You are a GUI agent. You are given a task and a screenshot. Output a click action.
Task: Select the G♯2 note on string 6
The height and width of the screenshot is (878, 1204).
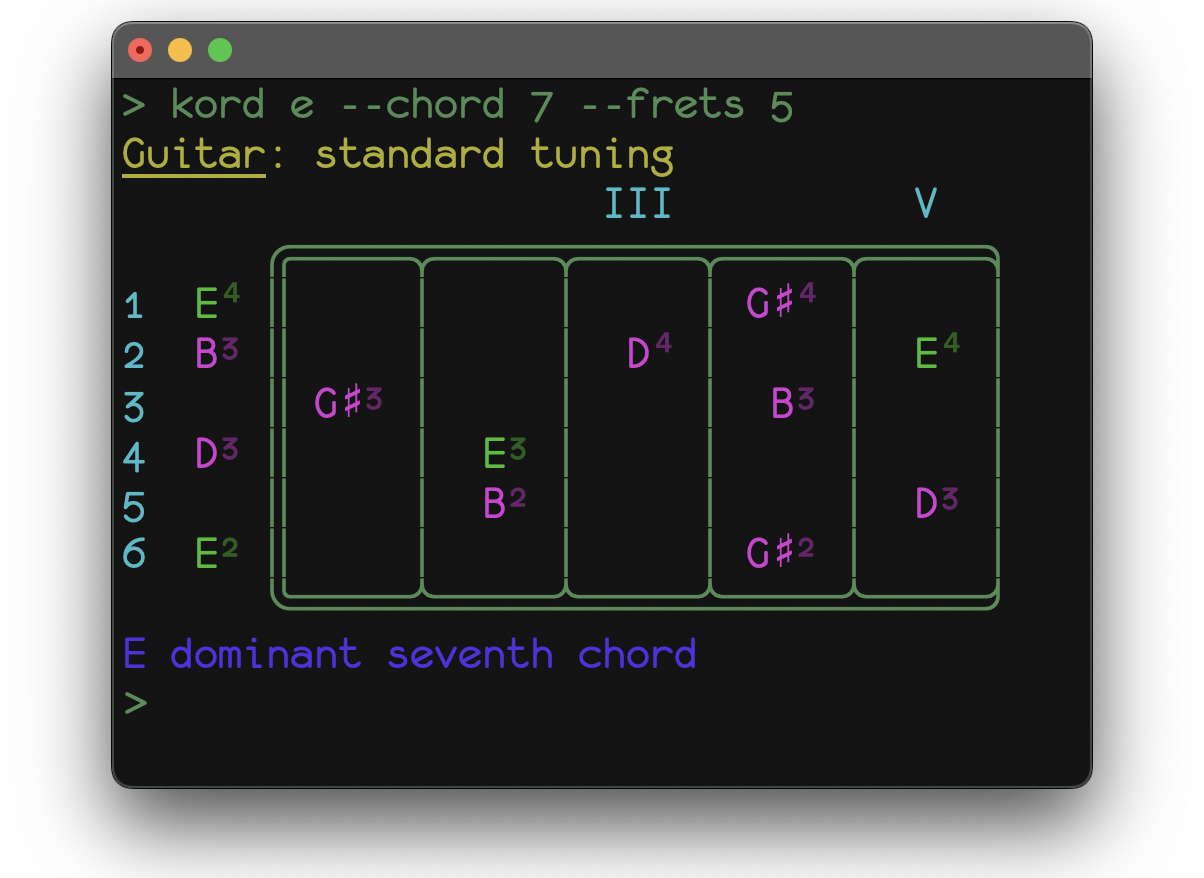click(781, 552)
